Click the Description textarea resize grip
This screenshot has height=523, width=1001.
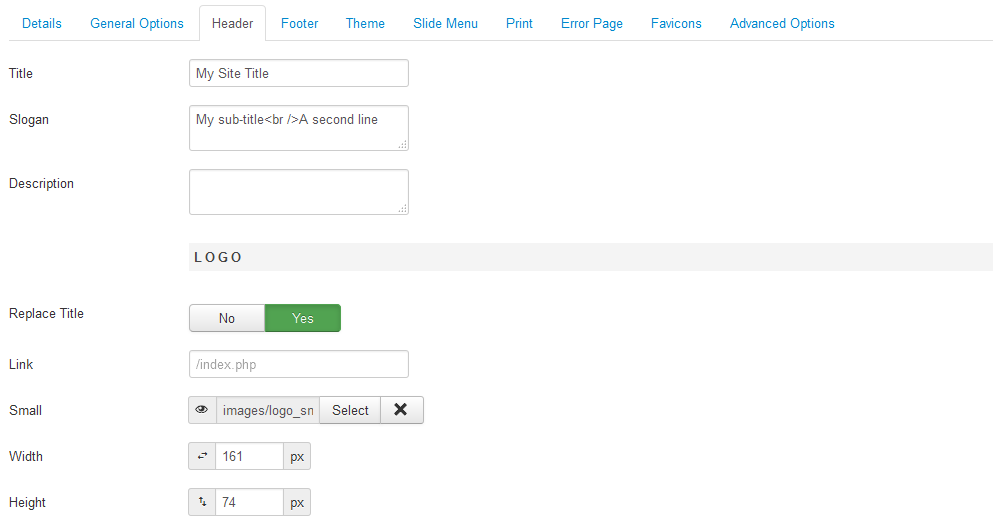402,209
